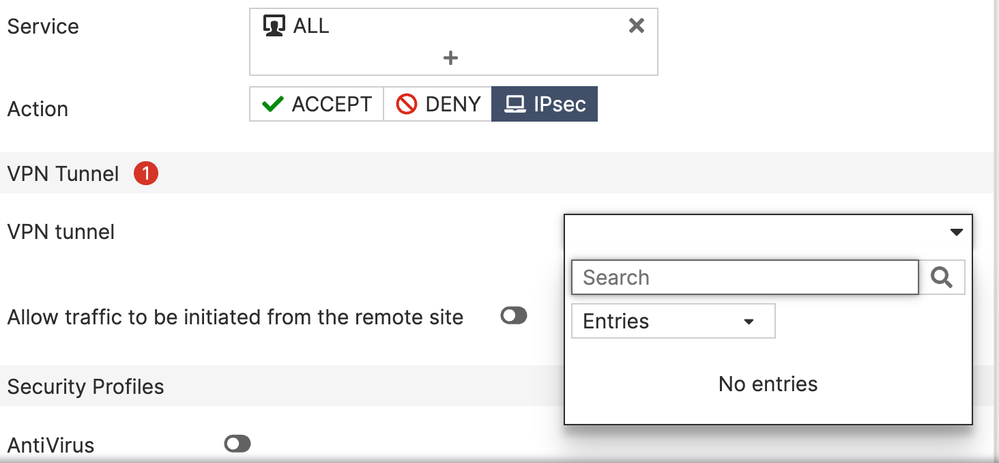This screenshot has height=463, width=999.
Task: Click the Security Profiles section header
Action: [x=85, y=386]
